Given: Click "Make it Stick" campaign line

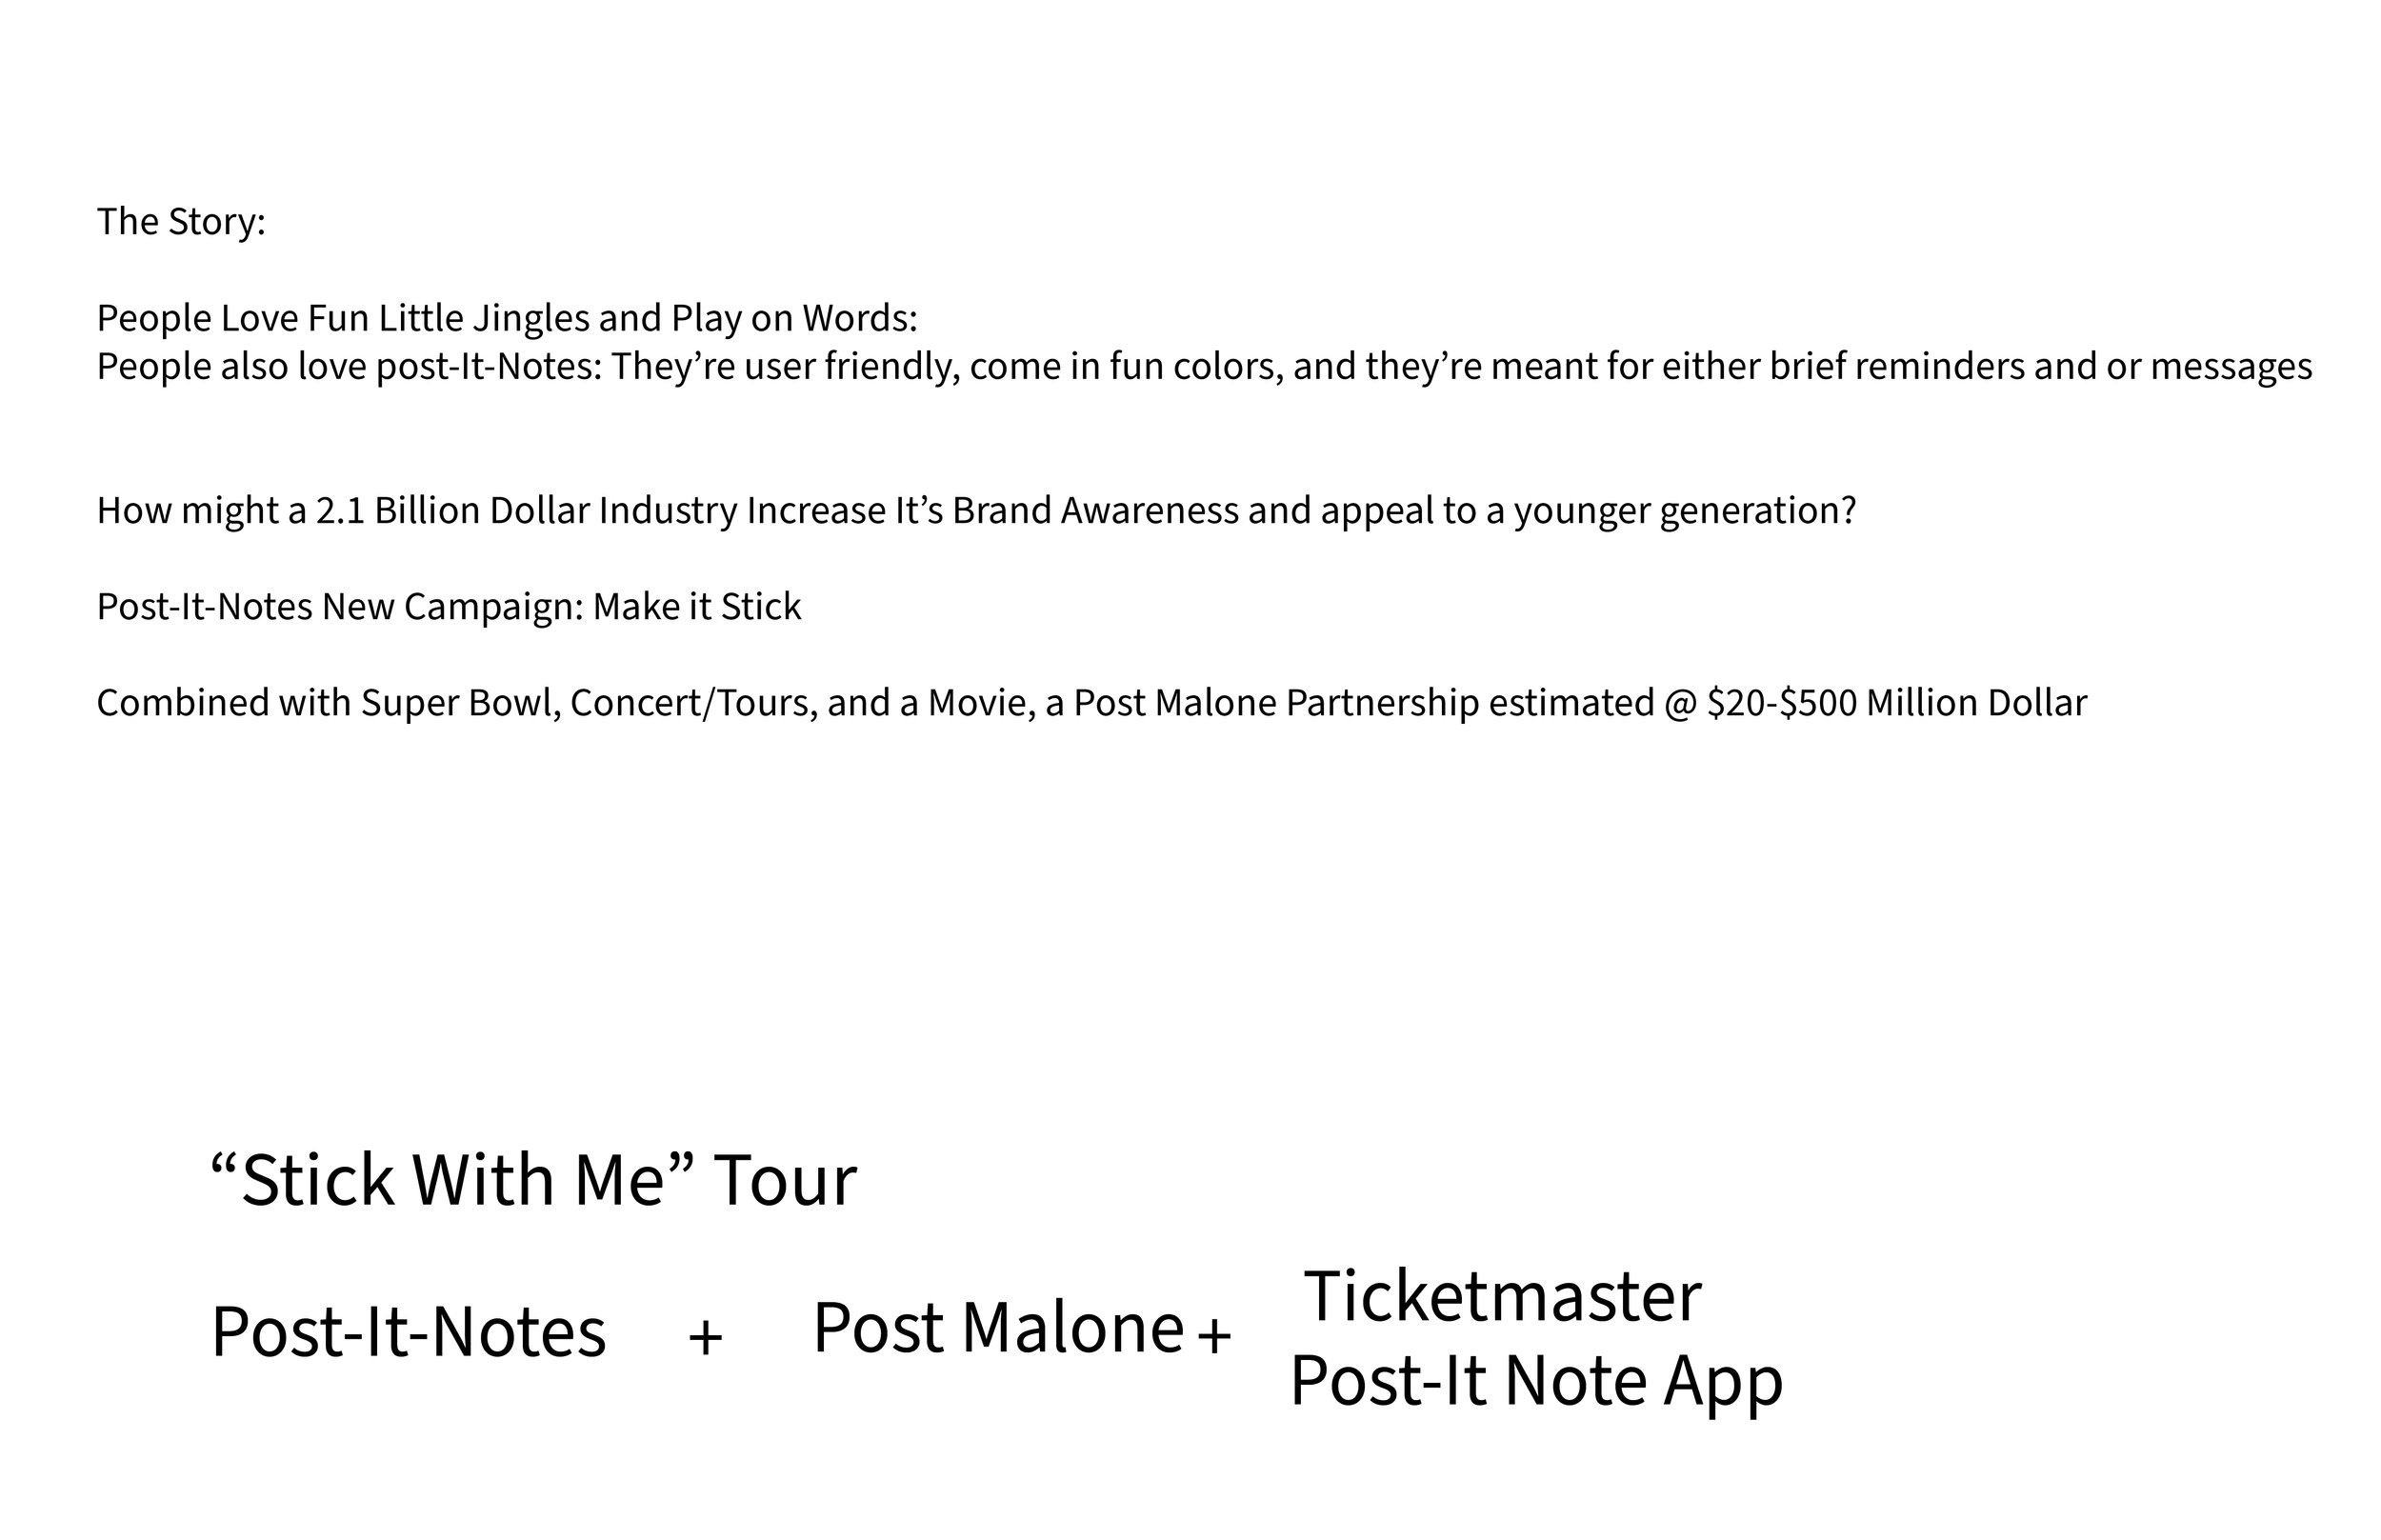Looking at the screenshot, I should [449, 607].
